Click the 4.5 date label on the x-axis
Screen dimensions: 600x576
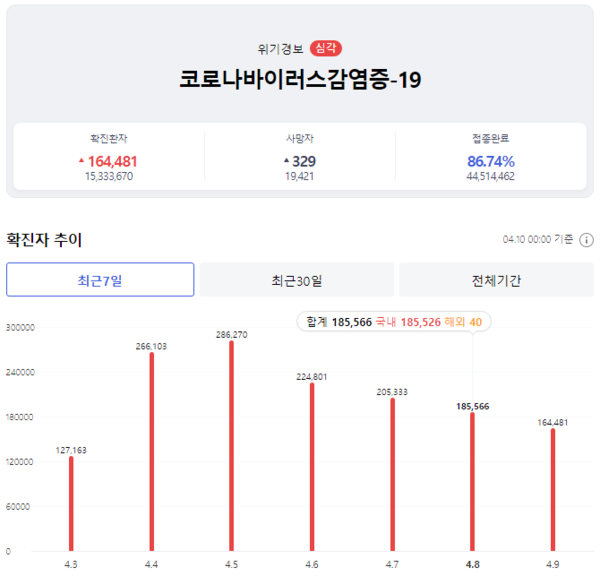[232, 565]
